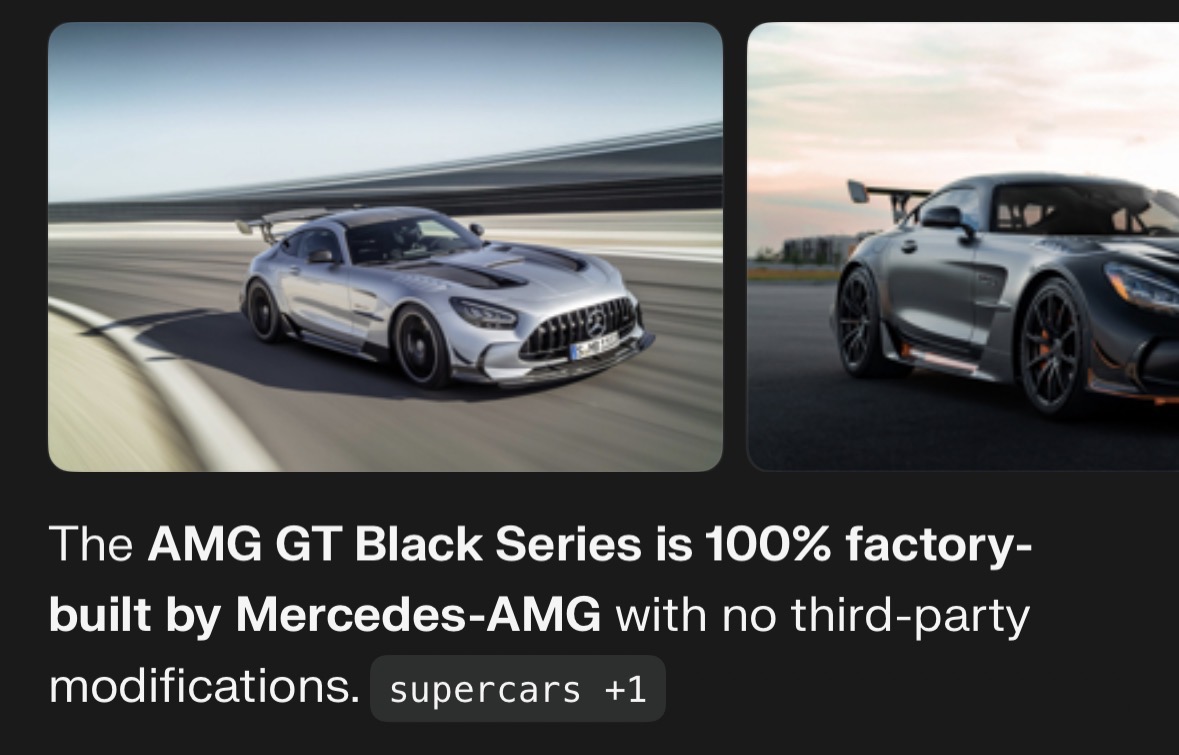This screenshot has height=755, width=1179.
Task: Open the silver AMG GT image thumbnail
Action: pyautogui.click(x=385, y=247)
